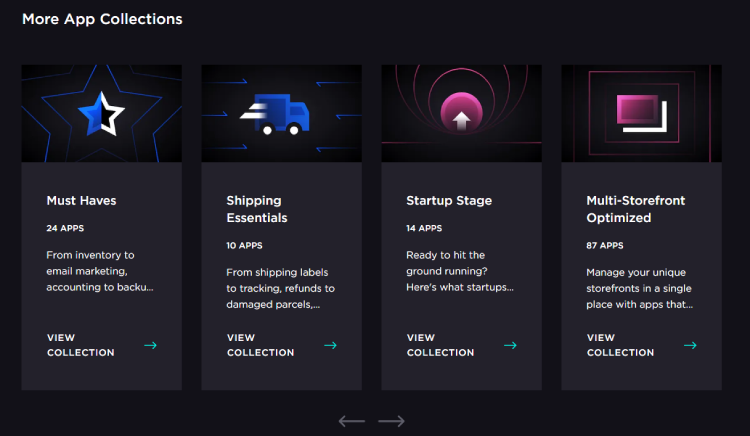Image resolution: width=750 pixels, height=436 pixels.
Task: Click the pink upward arrow circle icon
Action: tap(461, 113)
